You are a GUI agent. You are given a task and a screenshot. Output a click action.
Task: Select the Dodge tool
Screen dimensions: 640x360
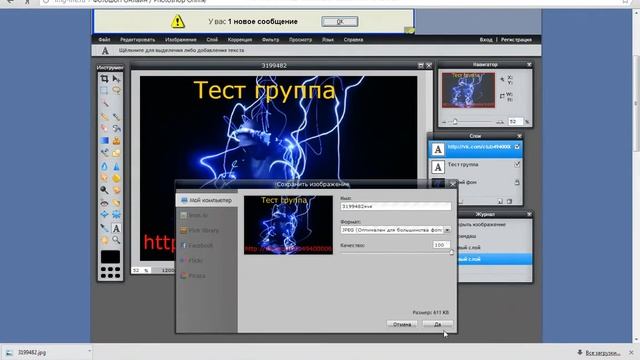click(x=104, y=190)
